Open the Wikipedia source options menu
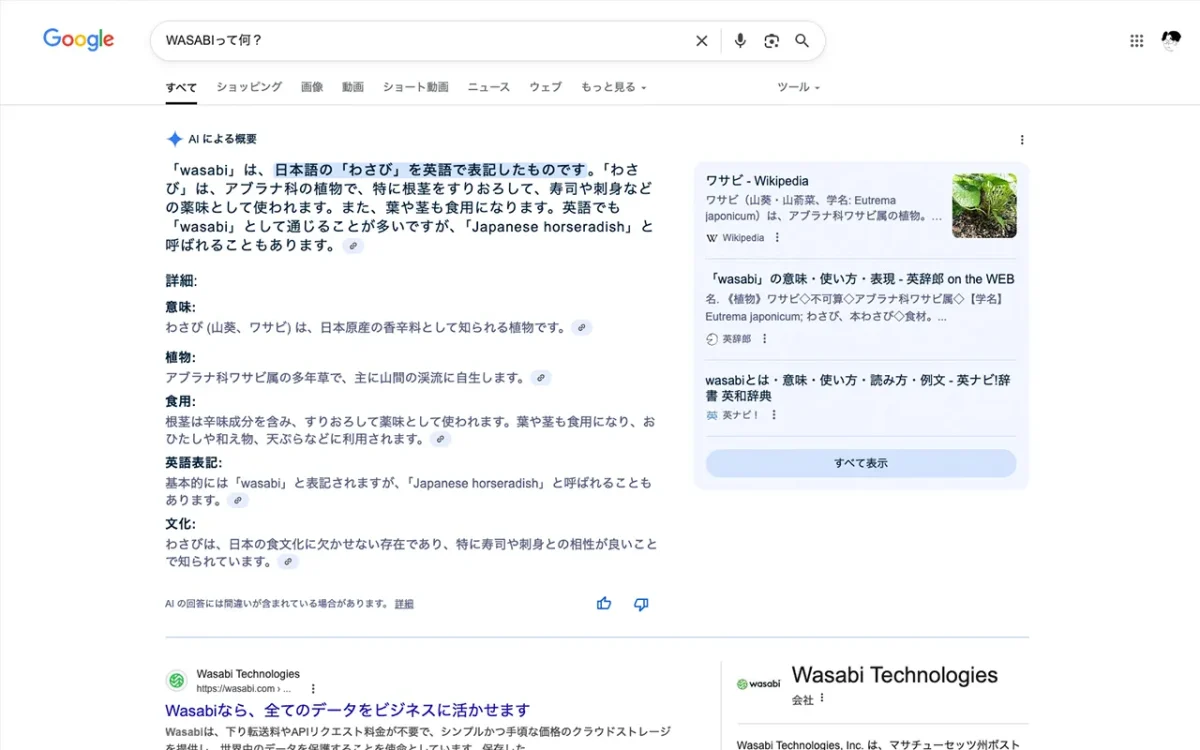The width and height of the screenshot is (1200, 750). tap(777, 238)
